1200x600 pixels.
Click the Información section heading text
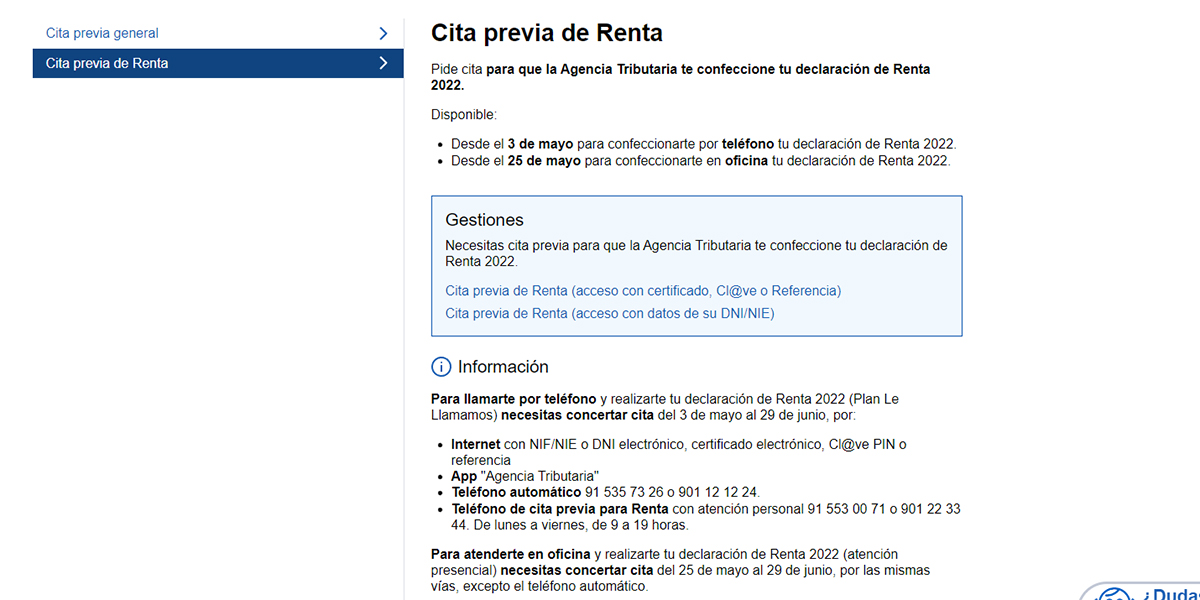coord(503,367)
